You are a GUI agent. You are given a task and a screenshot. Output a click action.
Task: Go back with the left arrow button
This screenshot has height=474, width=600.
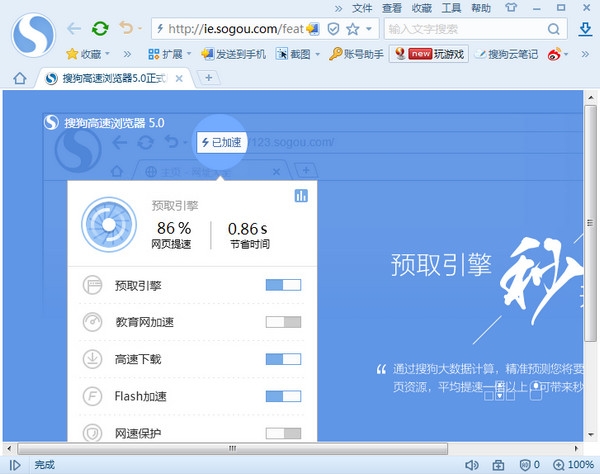[x=73, y=29]
